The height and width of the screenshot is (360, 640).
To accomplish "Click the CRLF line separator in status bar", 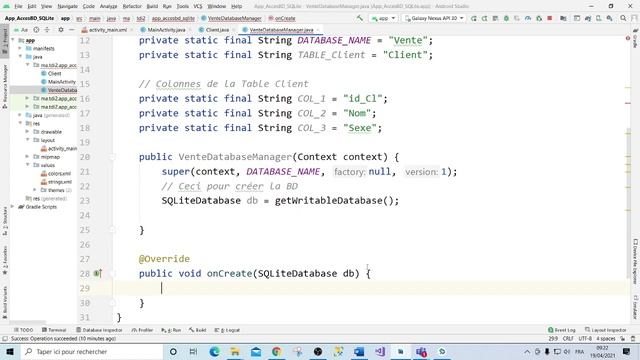I will point(568,338).
